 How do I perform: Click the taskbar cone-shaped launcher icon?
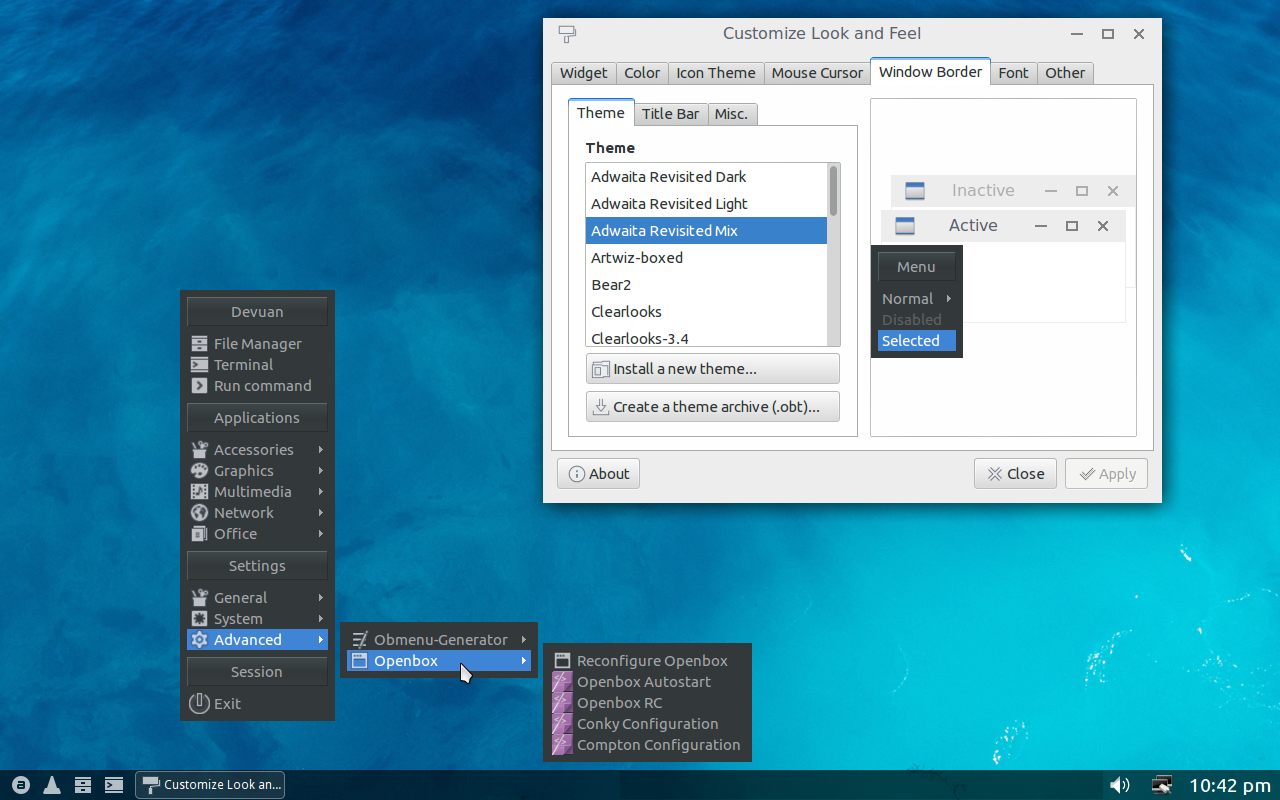(x=51, y=785)
